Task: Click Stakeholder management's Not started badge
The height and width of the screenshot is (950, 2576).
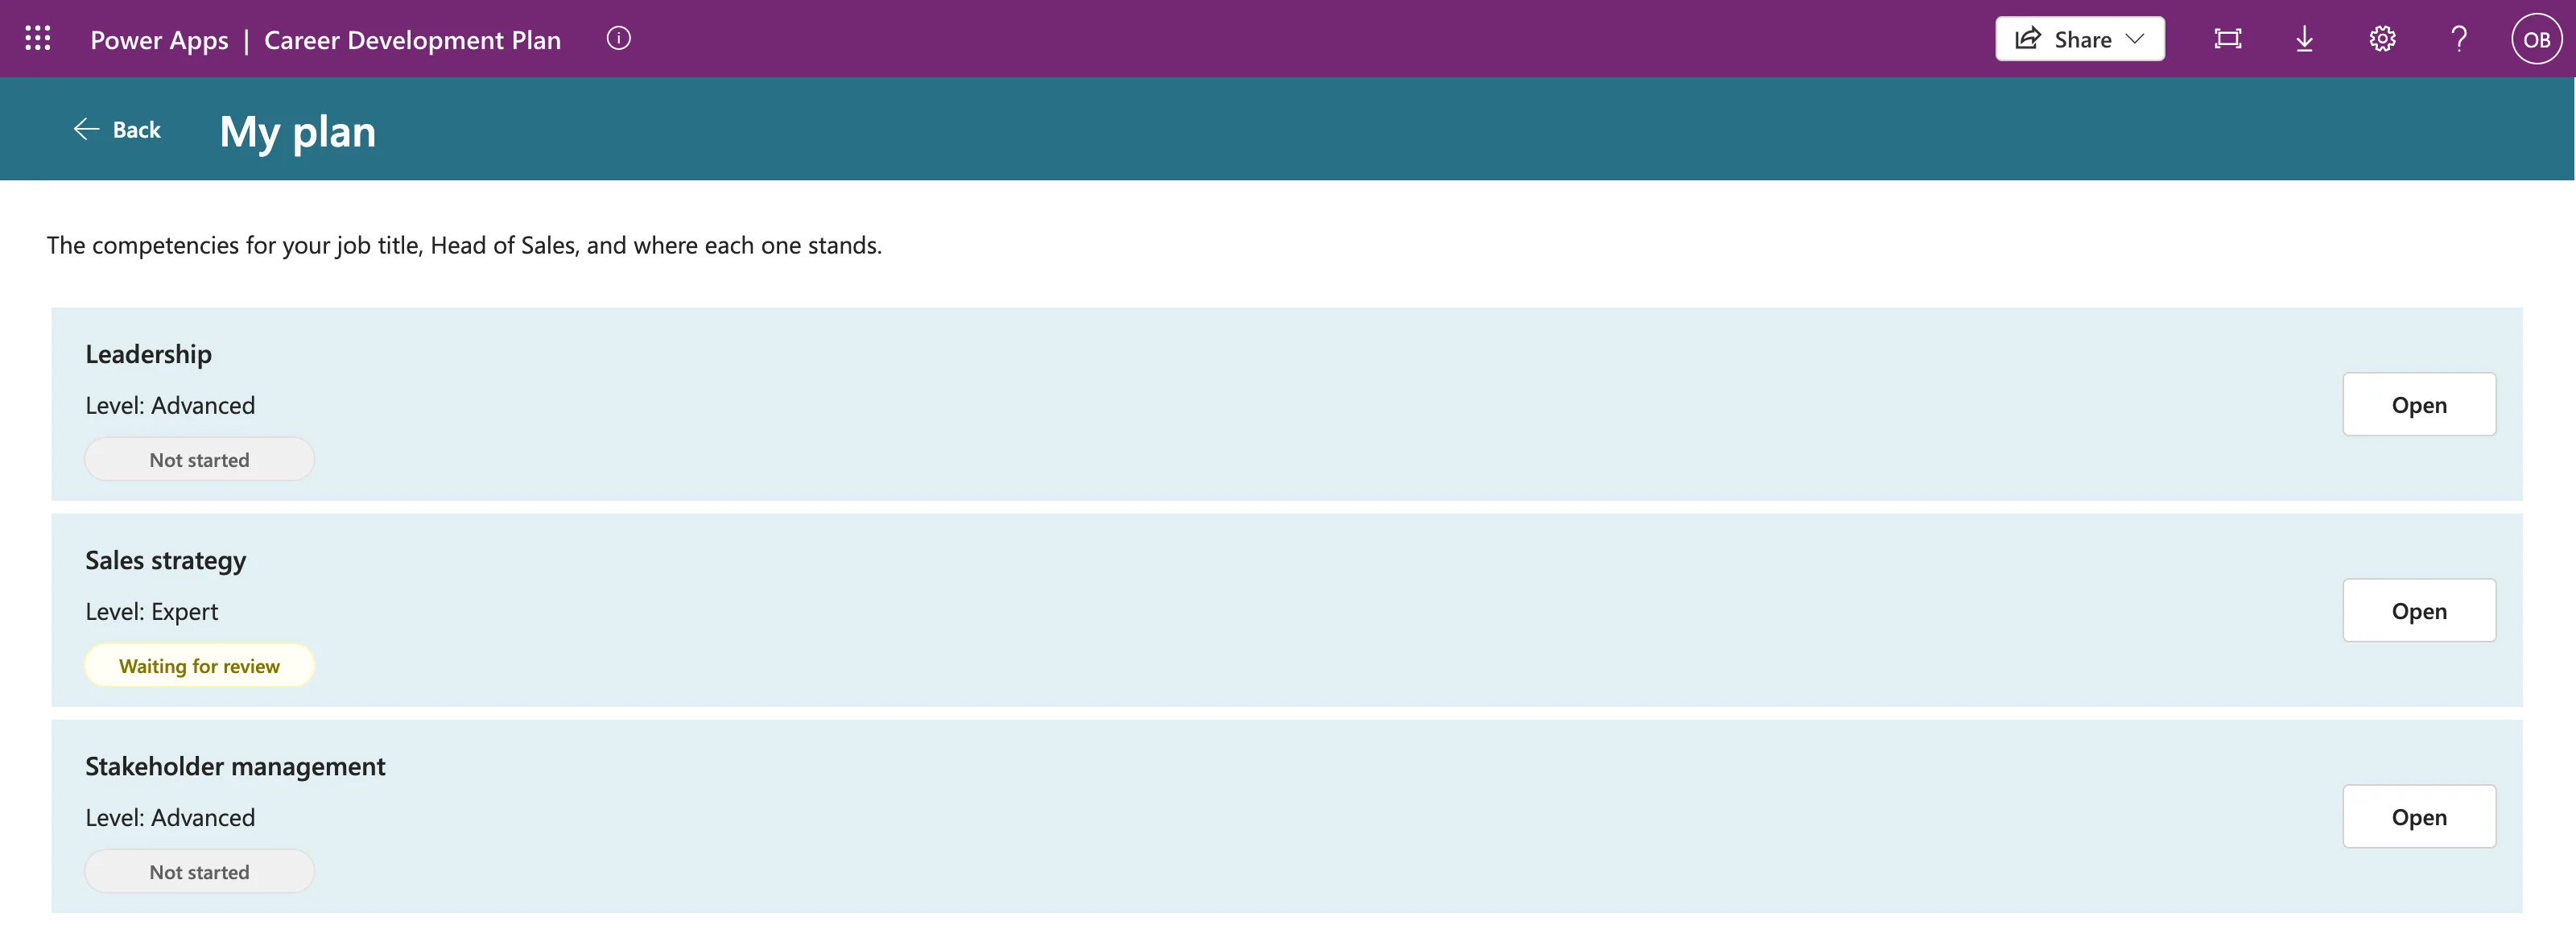Action: point(199,872)
